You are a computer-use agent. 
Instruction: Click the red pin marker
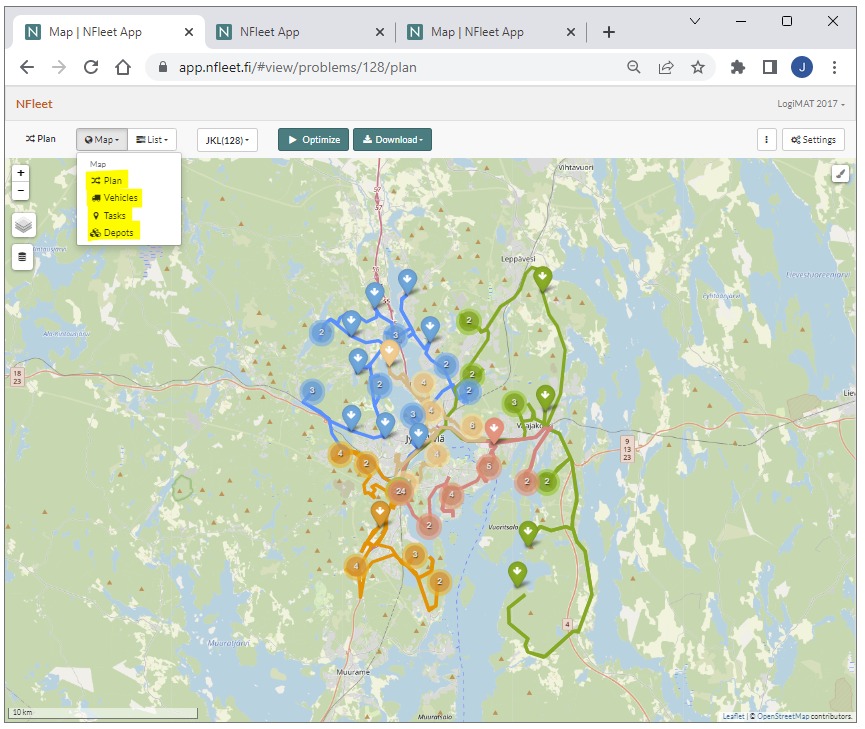click(x=494, y=430)
